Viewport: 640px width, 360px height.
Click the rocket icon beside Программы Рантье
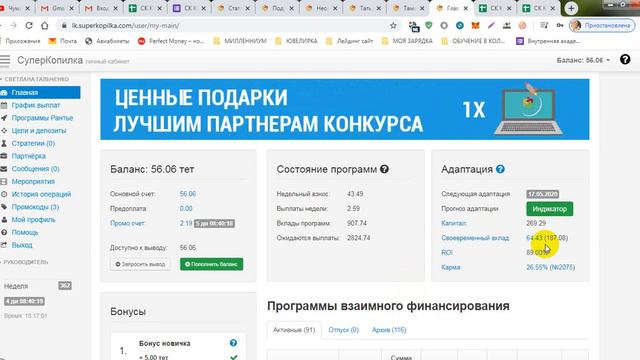tap(4, 118)
